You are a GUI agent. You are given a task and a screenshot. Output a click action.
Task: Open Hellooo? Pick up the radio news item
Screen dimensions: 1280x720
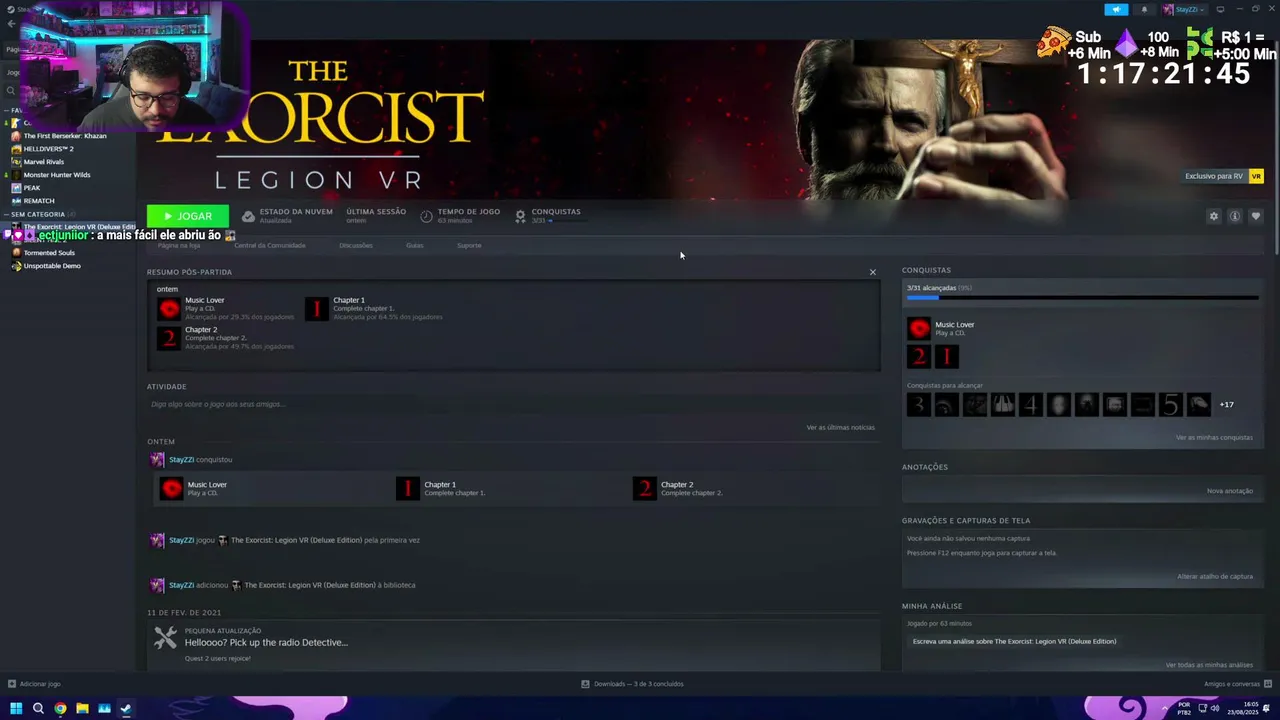pos(266,642)
